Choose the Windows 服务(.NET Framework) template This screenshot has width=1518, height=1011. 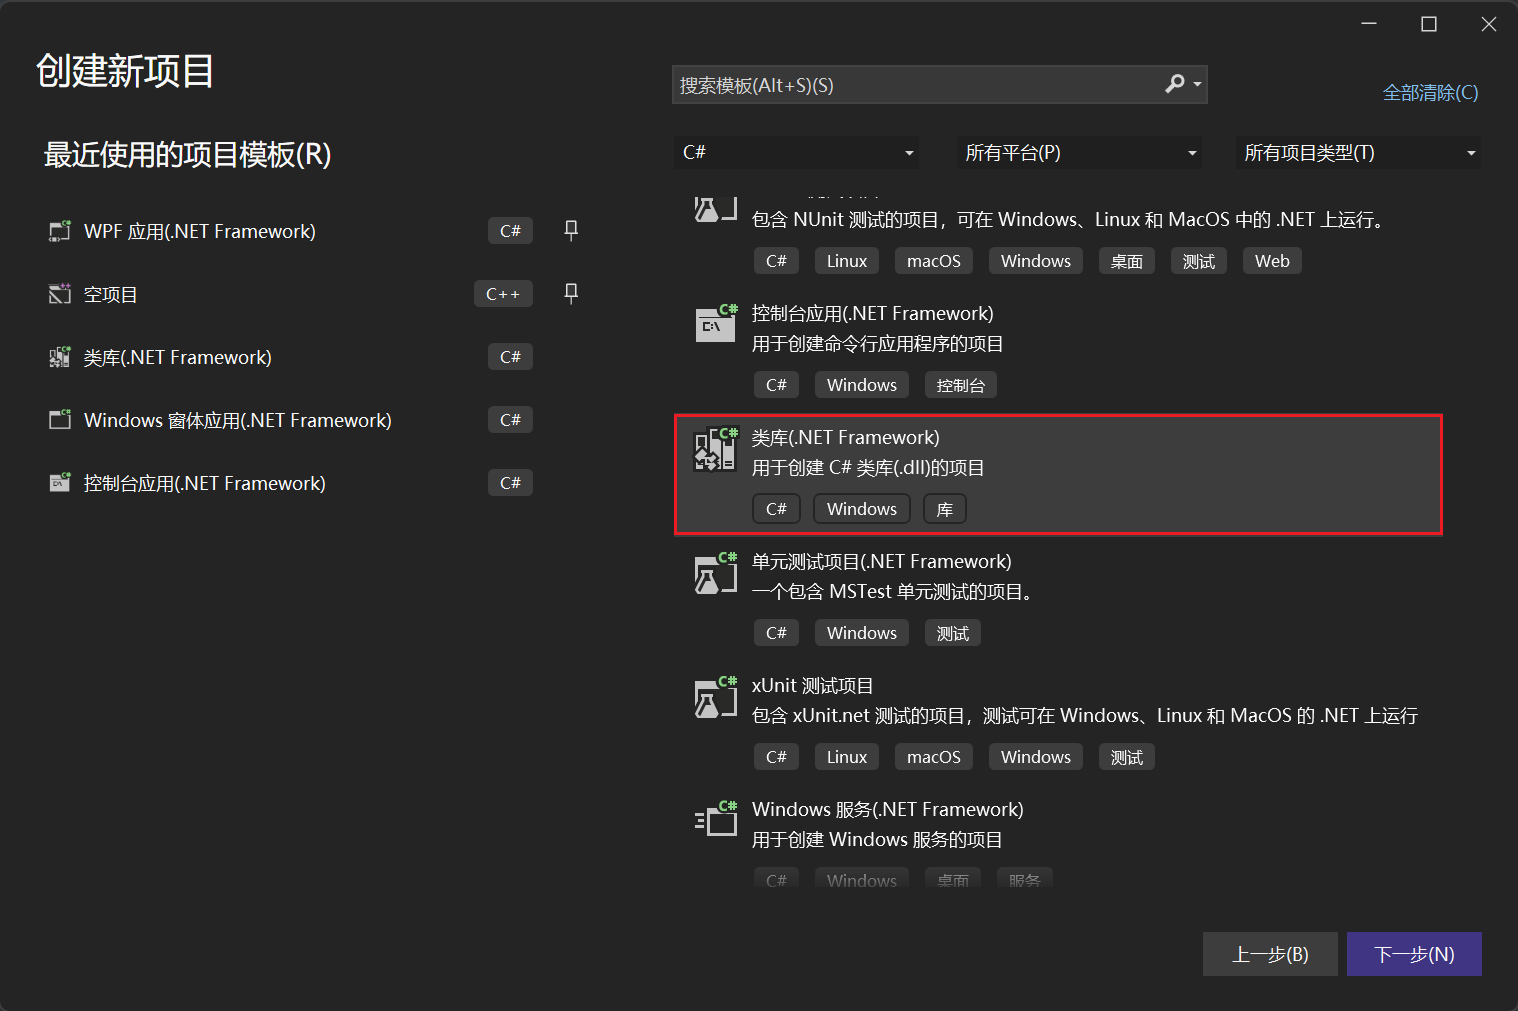888,809
